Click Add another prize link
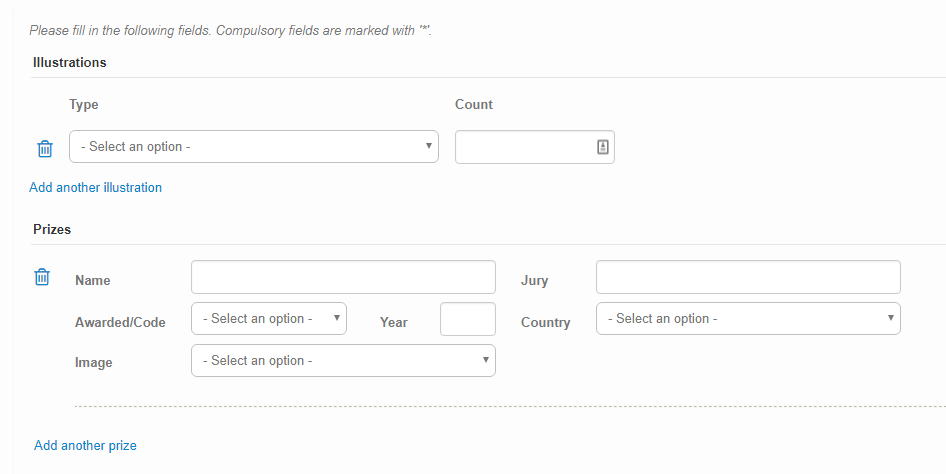 (85, 446)
